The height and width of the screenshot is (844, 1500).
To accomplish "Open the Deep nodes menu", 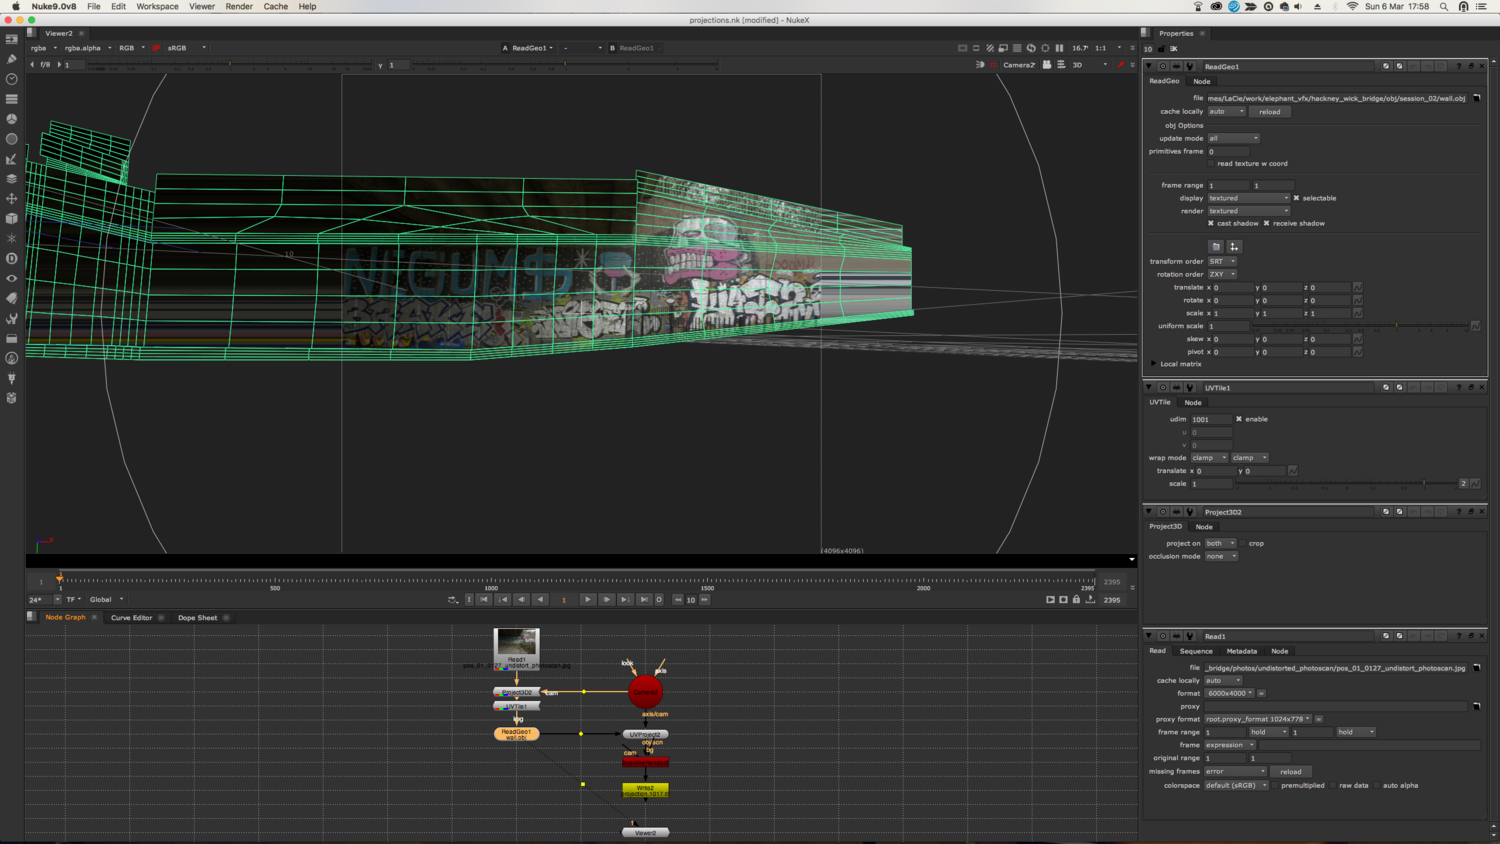I will [12, 258].
